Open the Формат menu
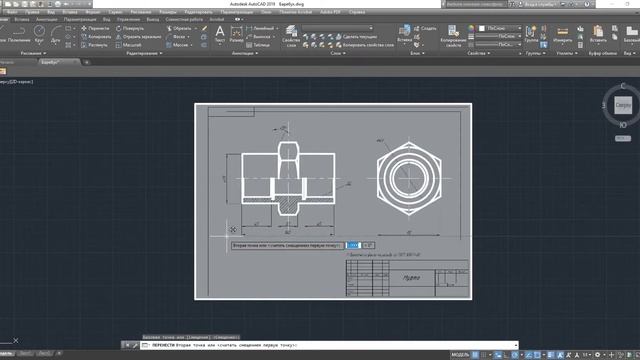 (x=93, y=12)
